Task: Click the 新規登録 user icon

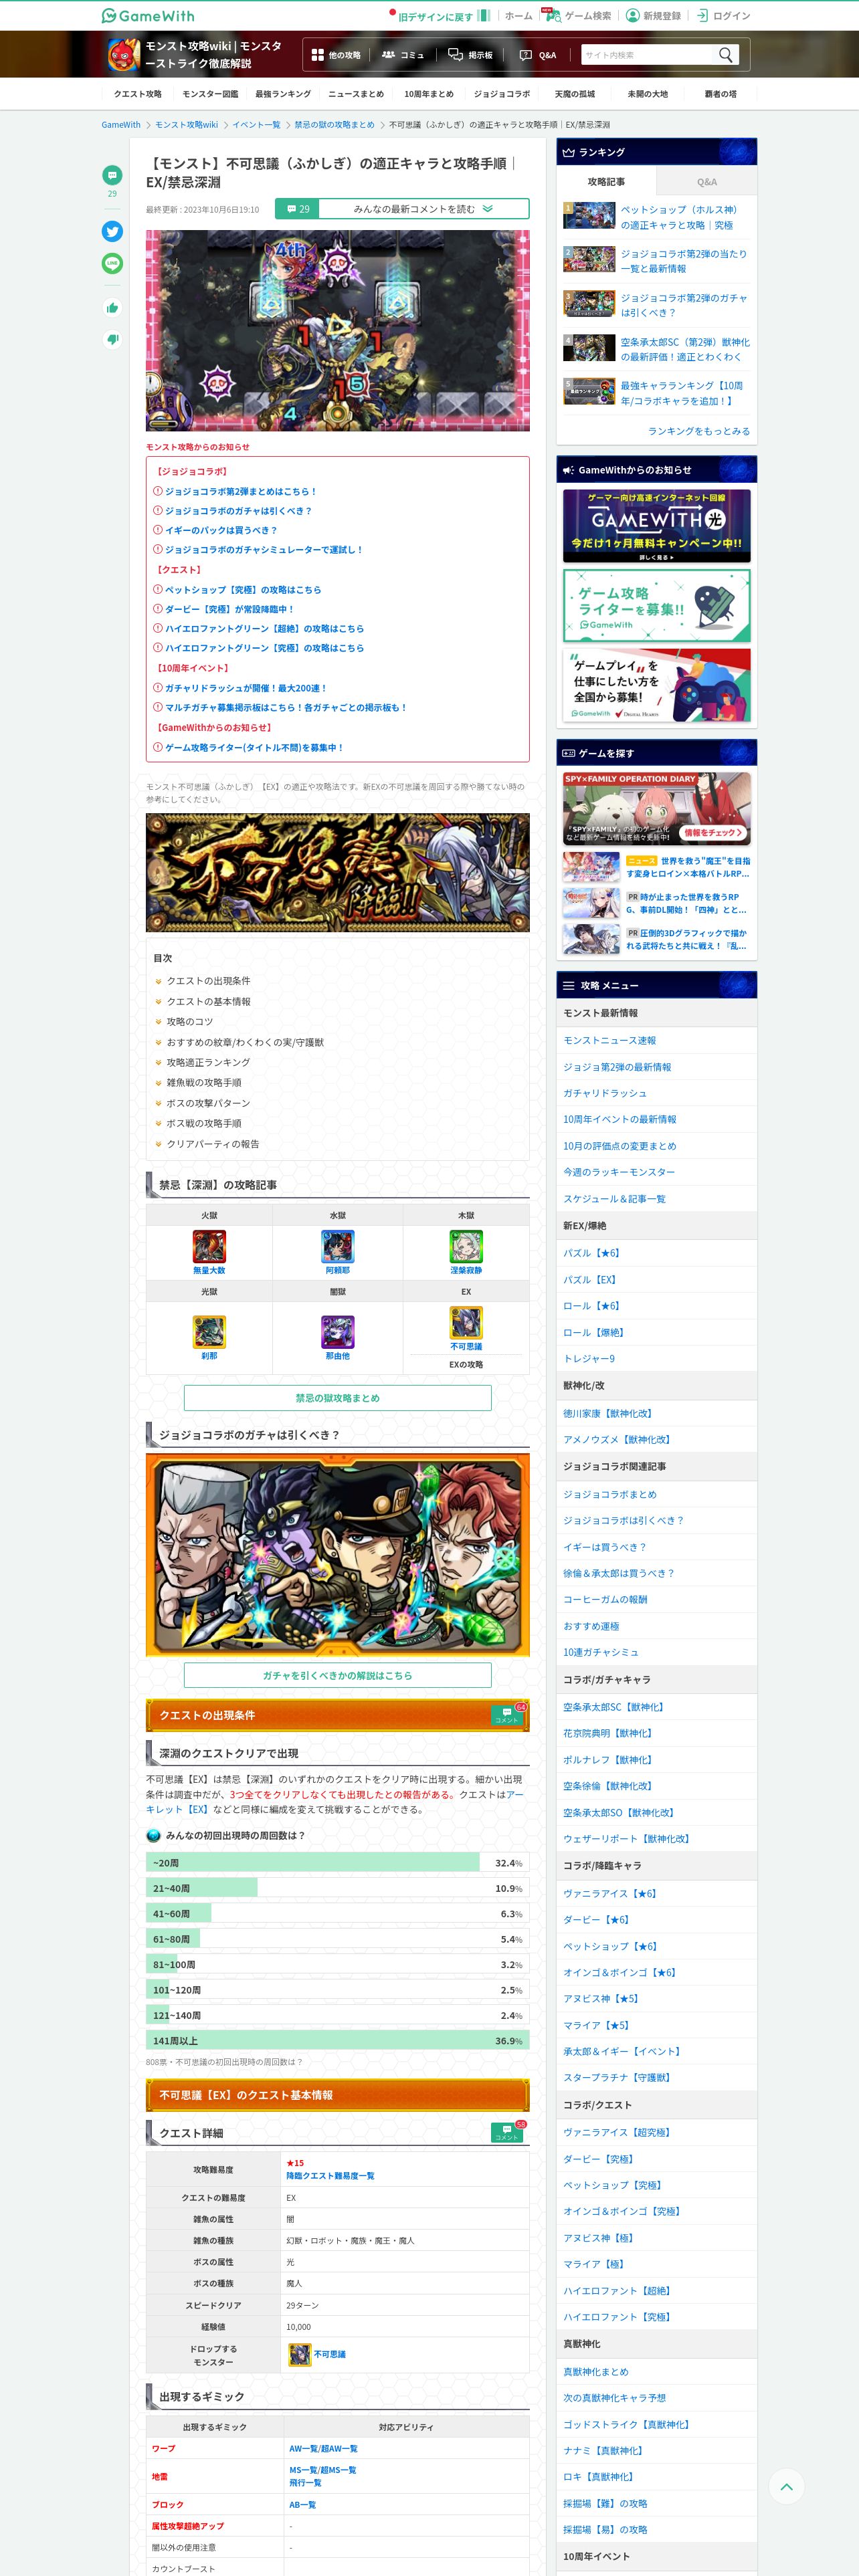Action: click(632, 15)
